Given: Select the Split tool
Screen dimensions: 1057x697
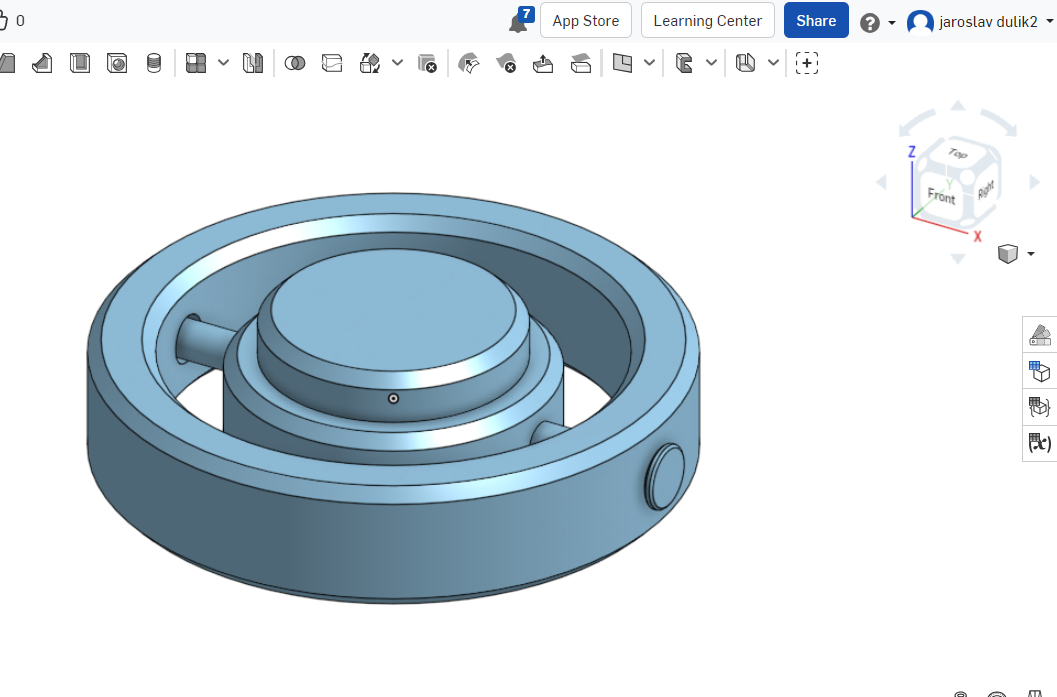Looking at the screenshot, I should (332, 63).
